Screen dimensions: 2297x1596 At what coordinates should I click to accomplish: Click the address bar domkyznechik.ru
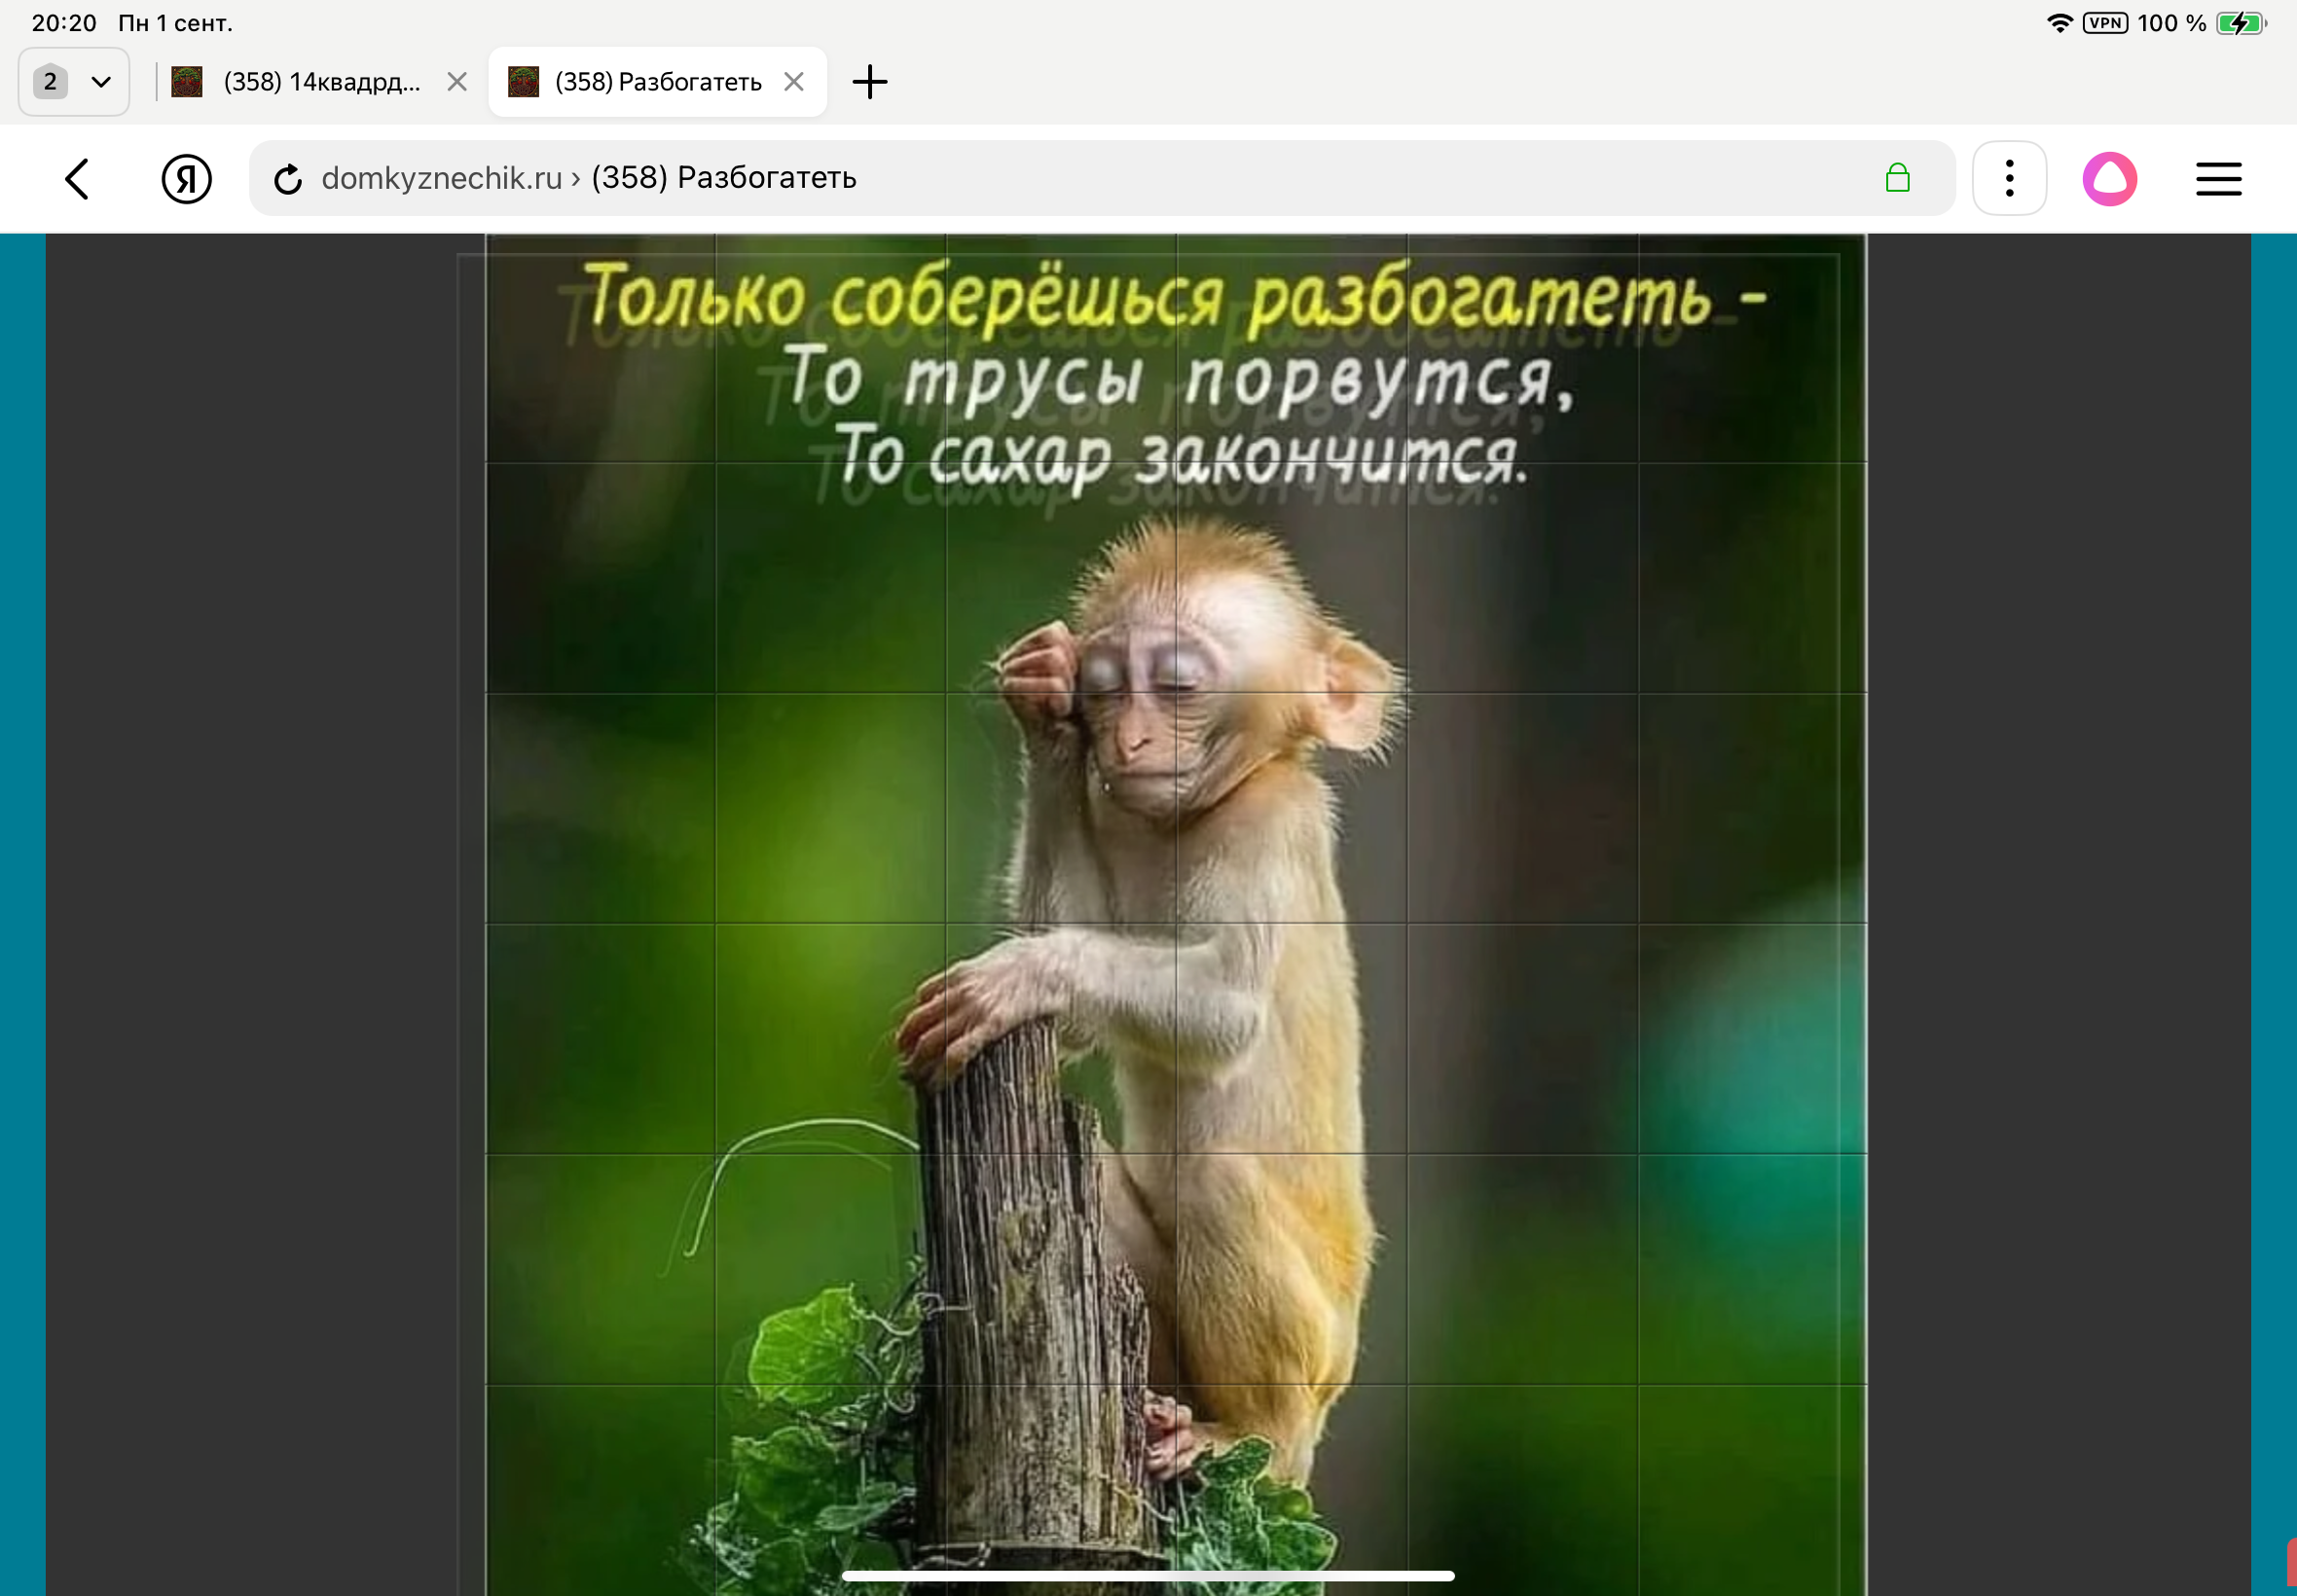(x=1101, y=178)
